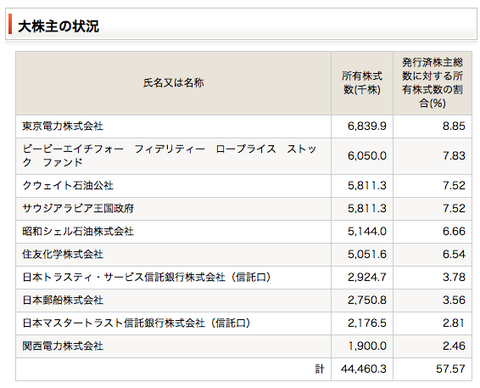Click the total percentage 57.57
Screen dimensions: 480x388
450,369
